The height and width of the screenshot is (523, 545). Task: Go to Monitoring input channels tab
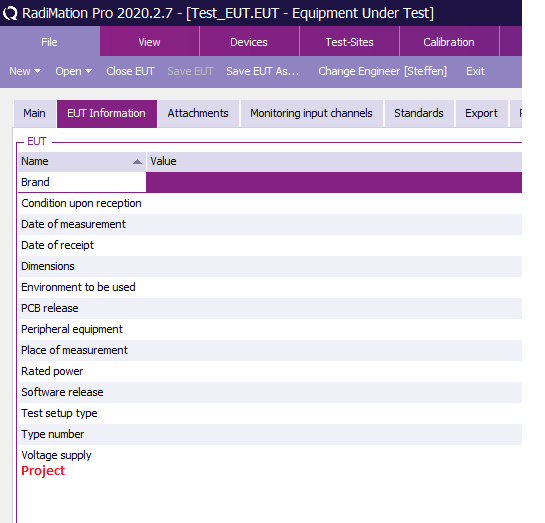click(311, 114)
